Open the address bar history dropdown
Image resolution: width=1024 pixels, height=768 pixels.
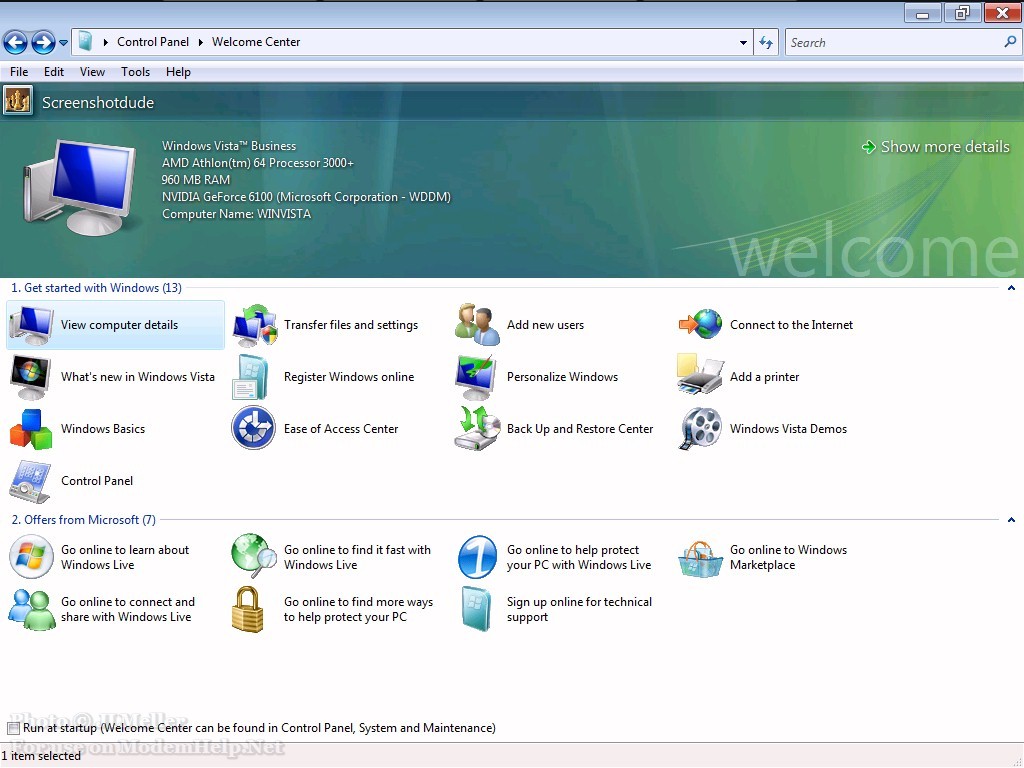pyautogui.click(x=743, y=42)
